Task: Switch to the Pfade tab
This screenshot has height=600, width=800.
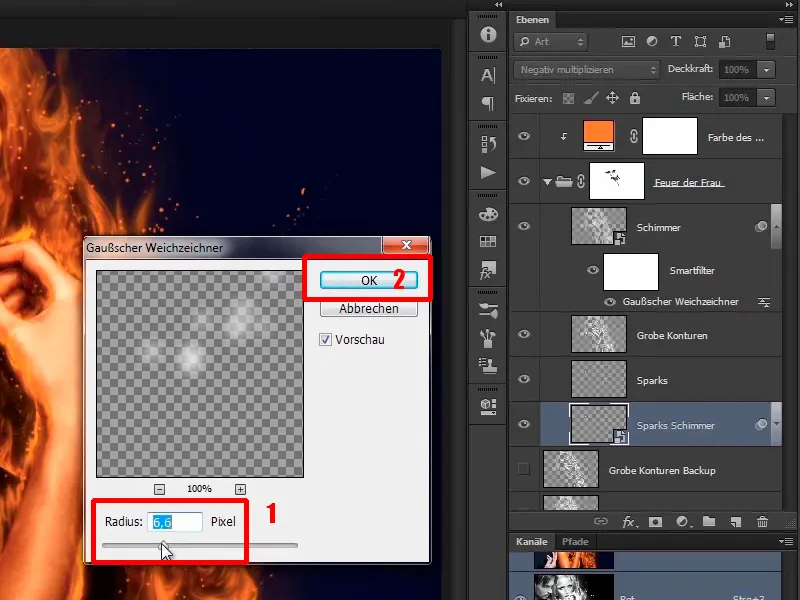Action: pyautogui.click(x=575, y=541)
